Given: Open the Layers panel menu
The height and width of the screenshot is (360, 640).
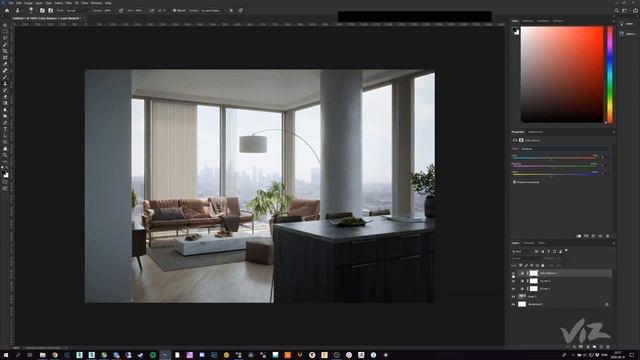Looking at the screenshot, I should point(613,243).
